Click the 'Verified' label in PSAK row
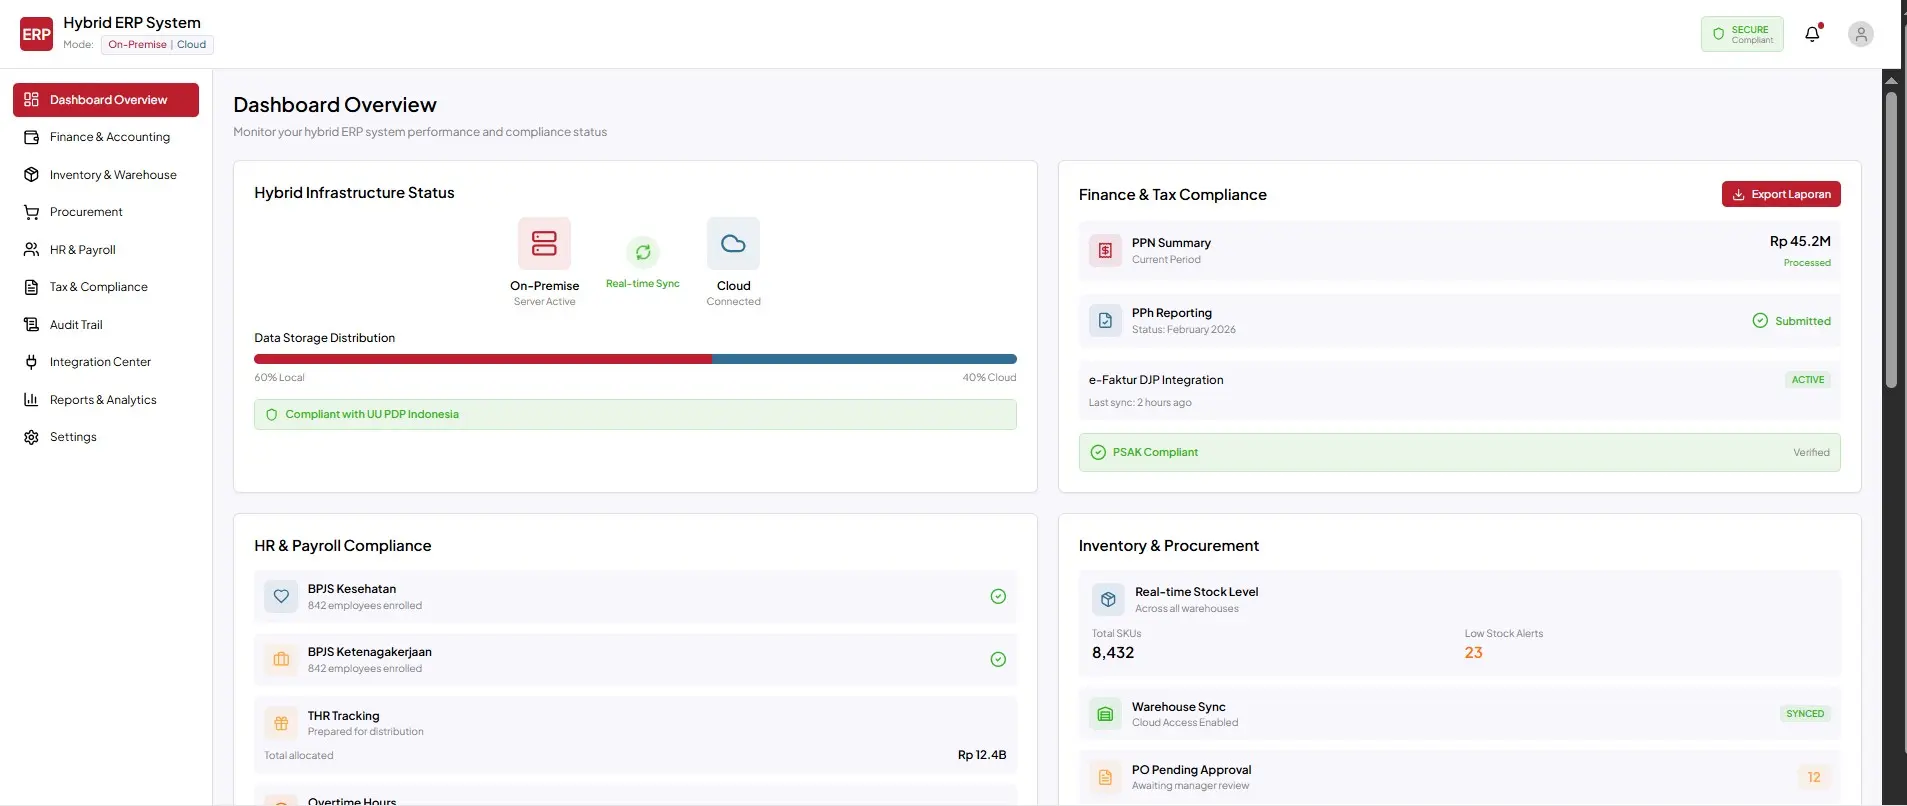 pyautogui.click(x=1811, y=453)
